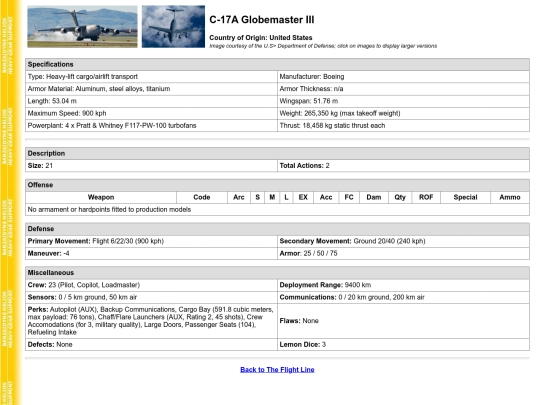
Task: Follow the Back to The Flight Line link
Action: (277, 370)
